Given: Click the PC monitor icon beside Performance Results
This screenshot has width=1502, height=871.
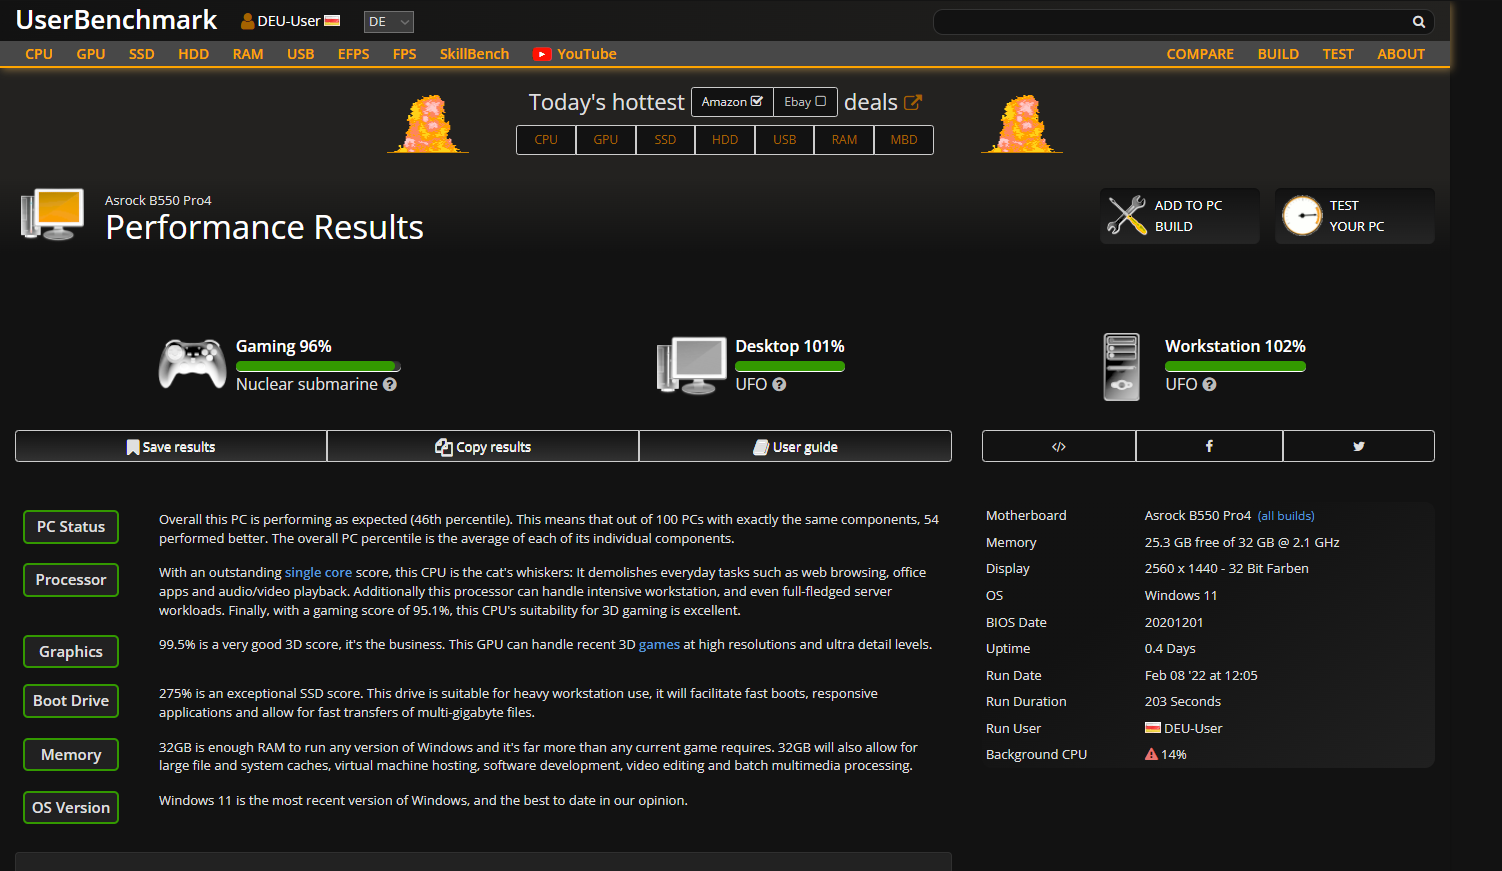Looking at the screenshot, I should click(52, 215).
